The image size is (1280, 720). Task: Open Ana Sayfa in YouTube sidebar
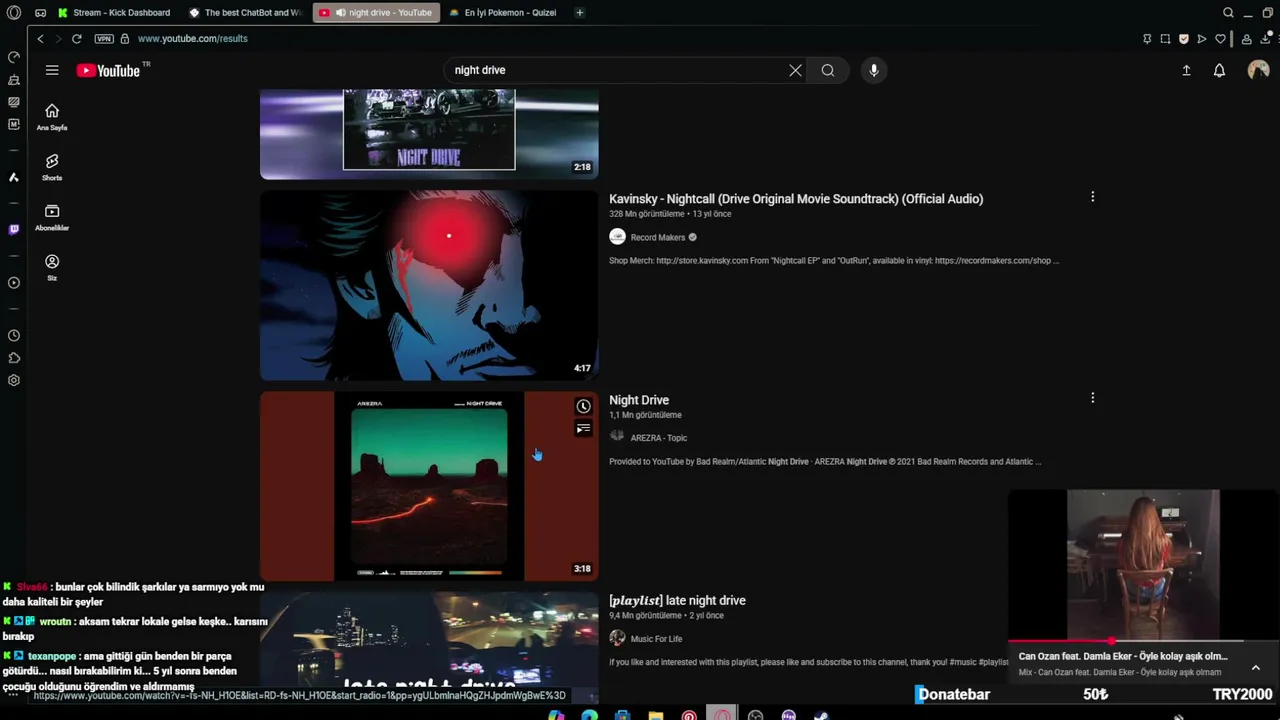tap(52, 117)
